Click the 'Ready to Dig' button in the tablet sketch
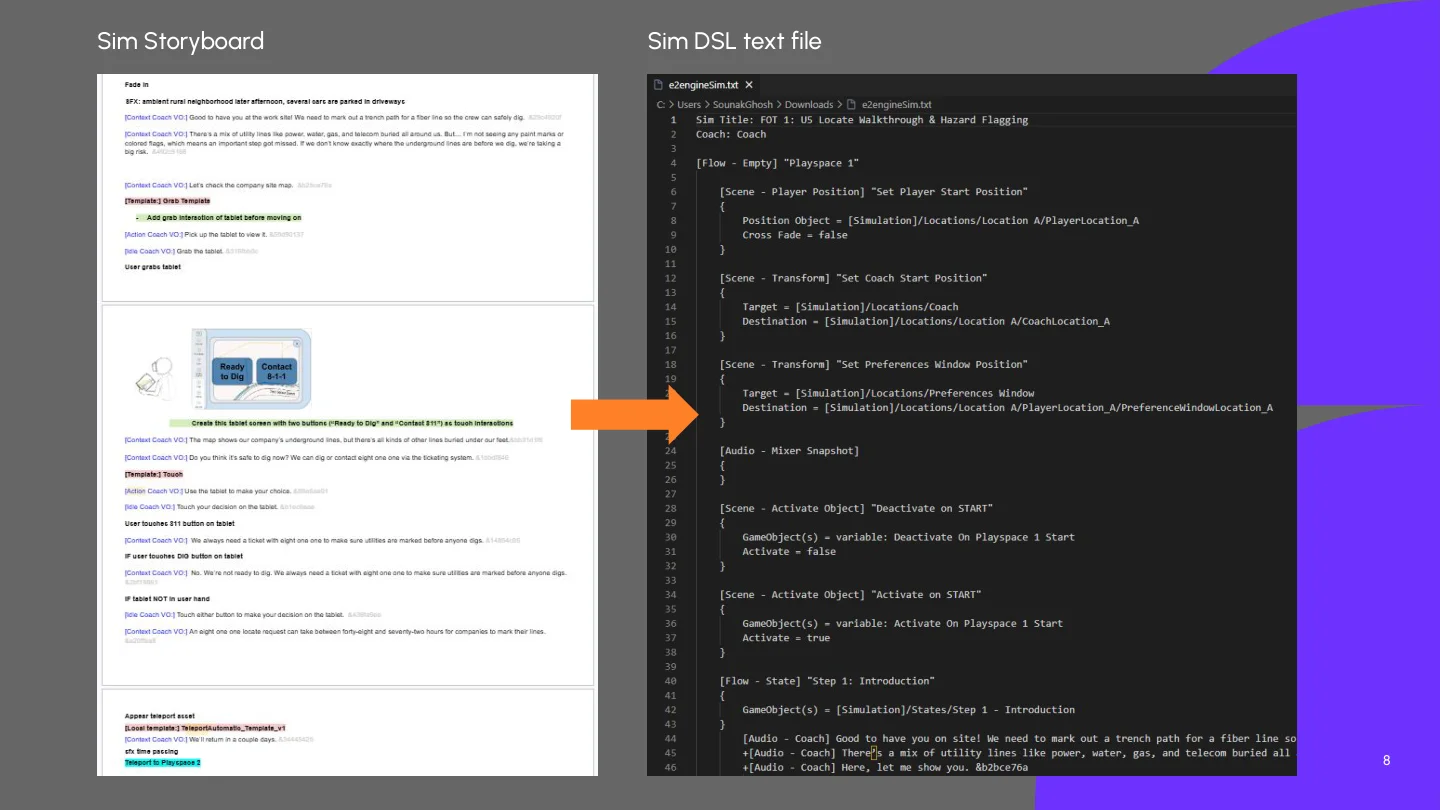 tap(232, 371)
